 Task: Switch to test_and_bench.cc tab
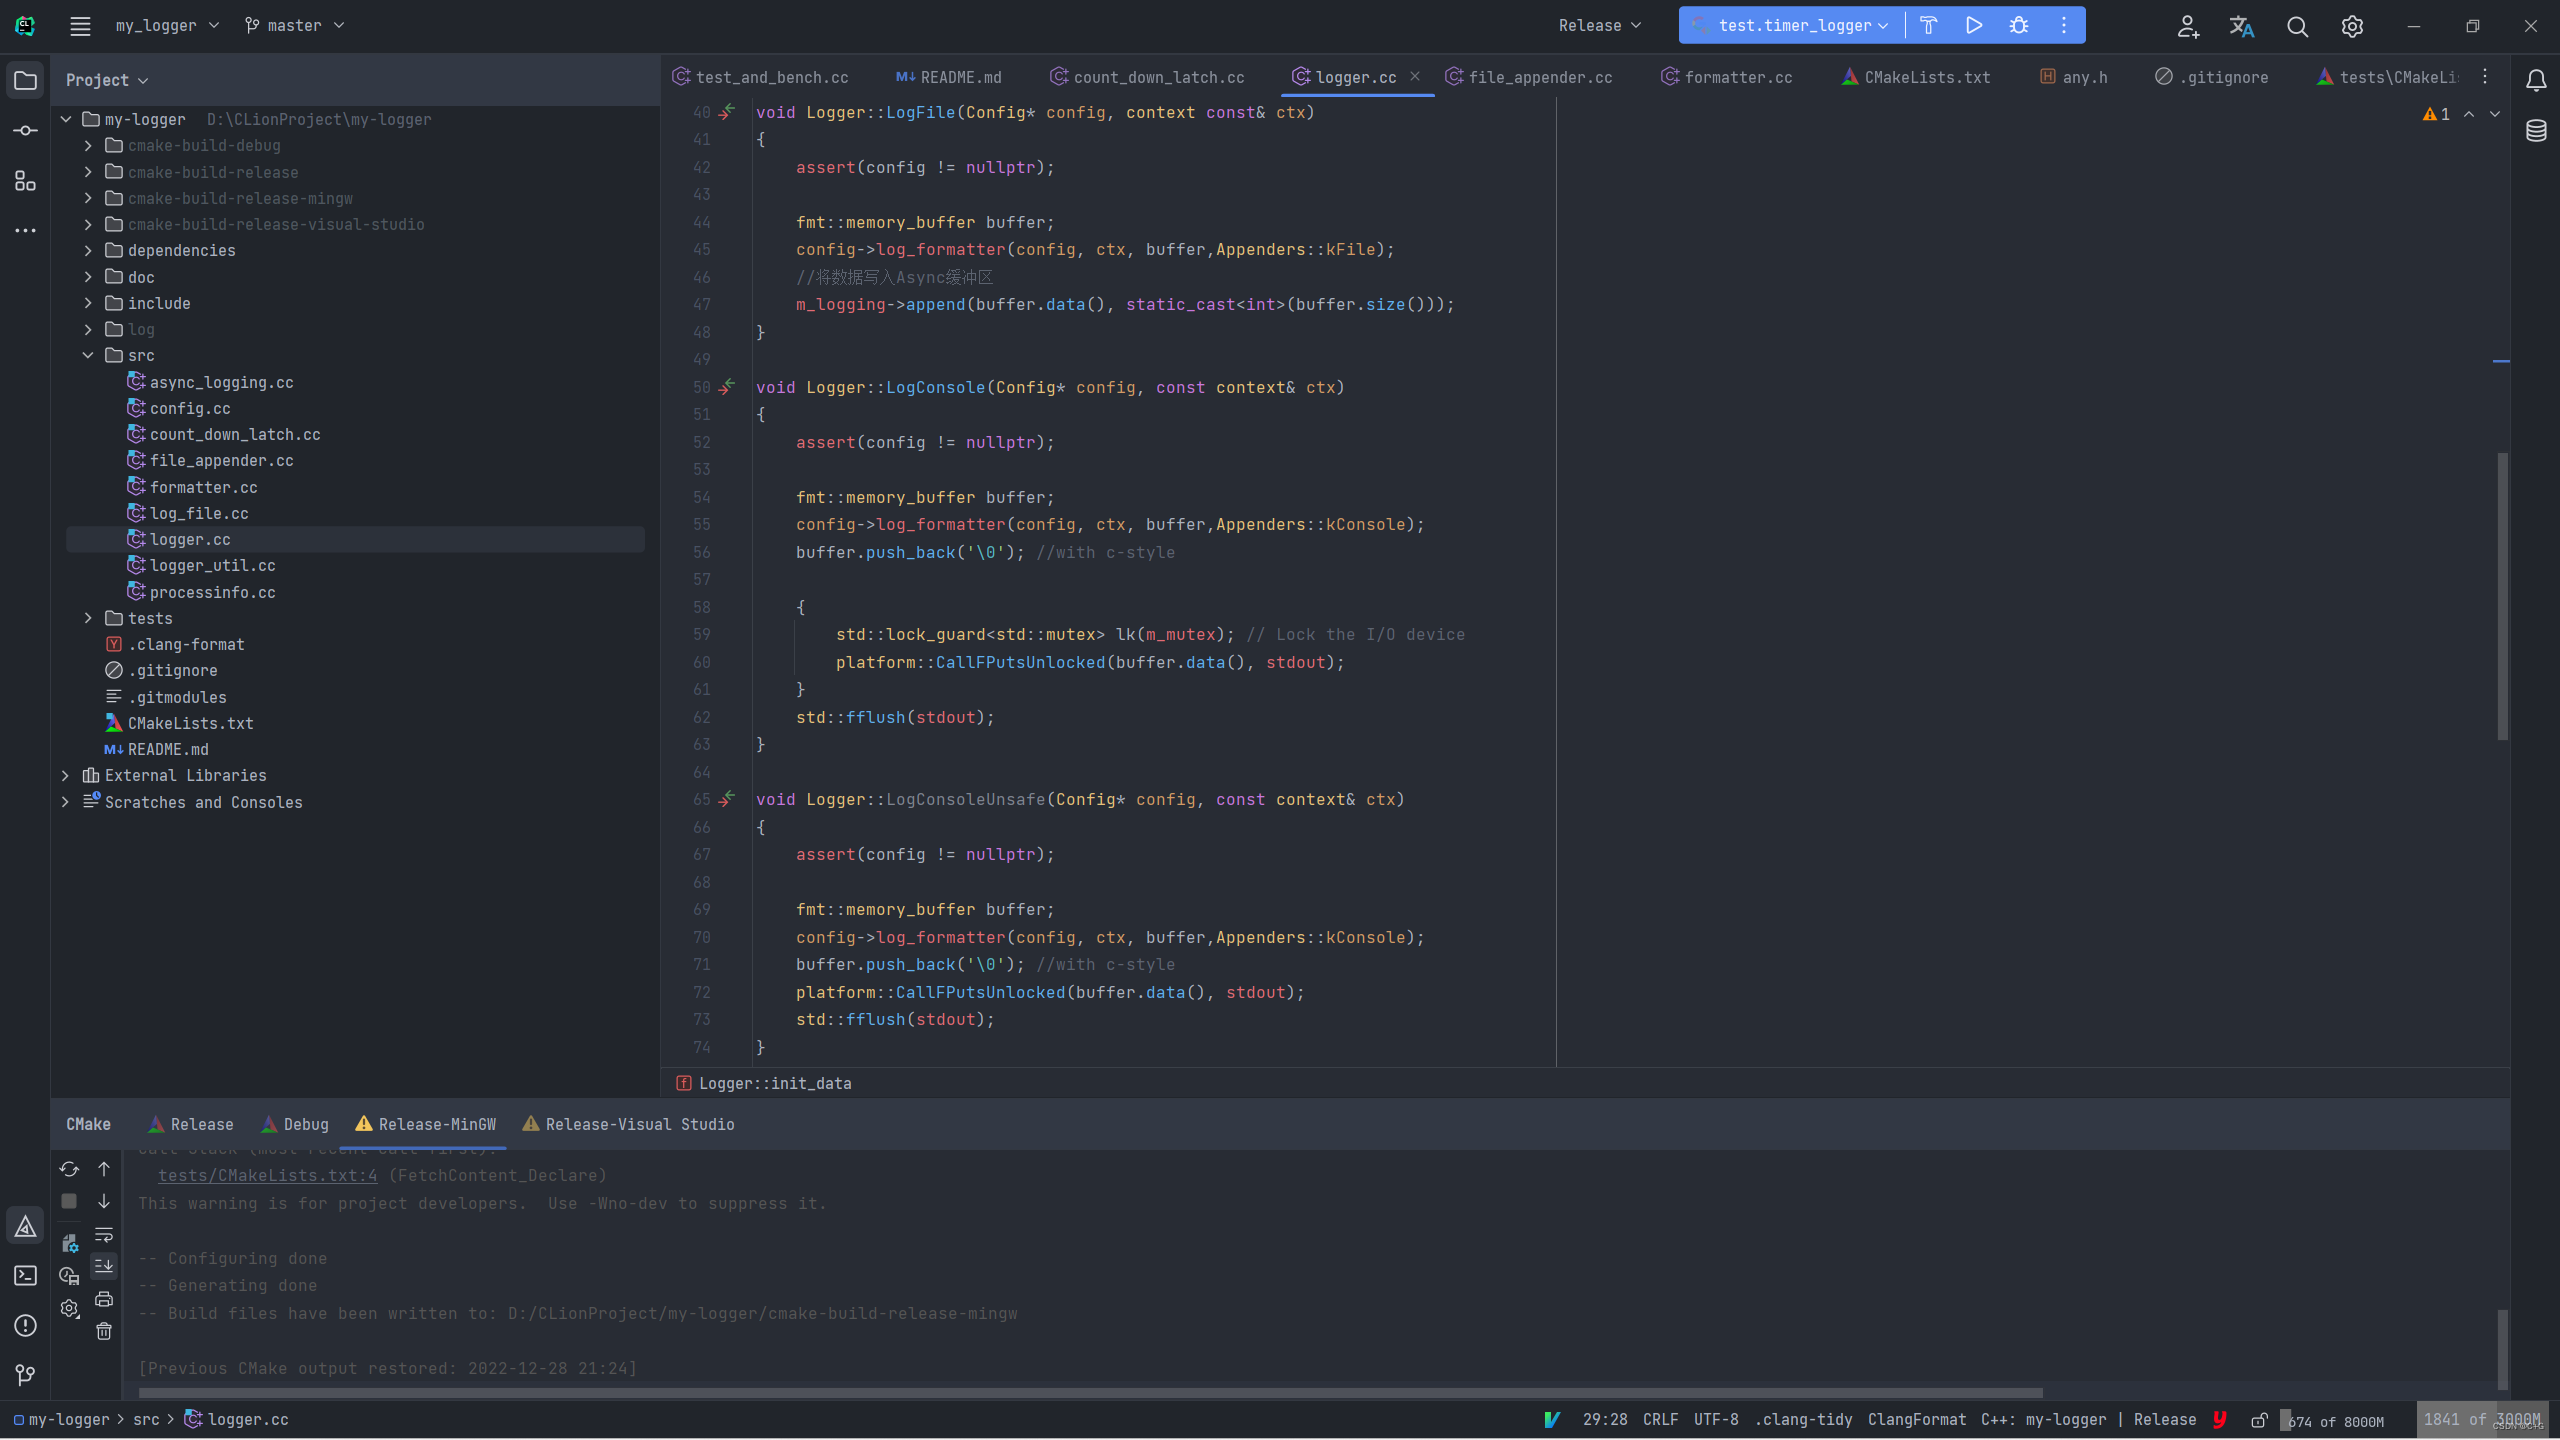point(761,78)
